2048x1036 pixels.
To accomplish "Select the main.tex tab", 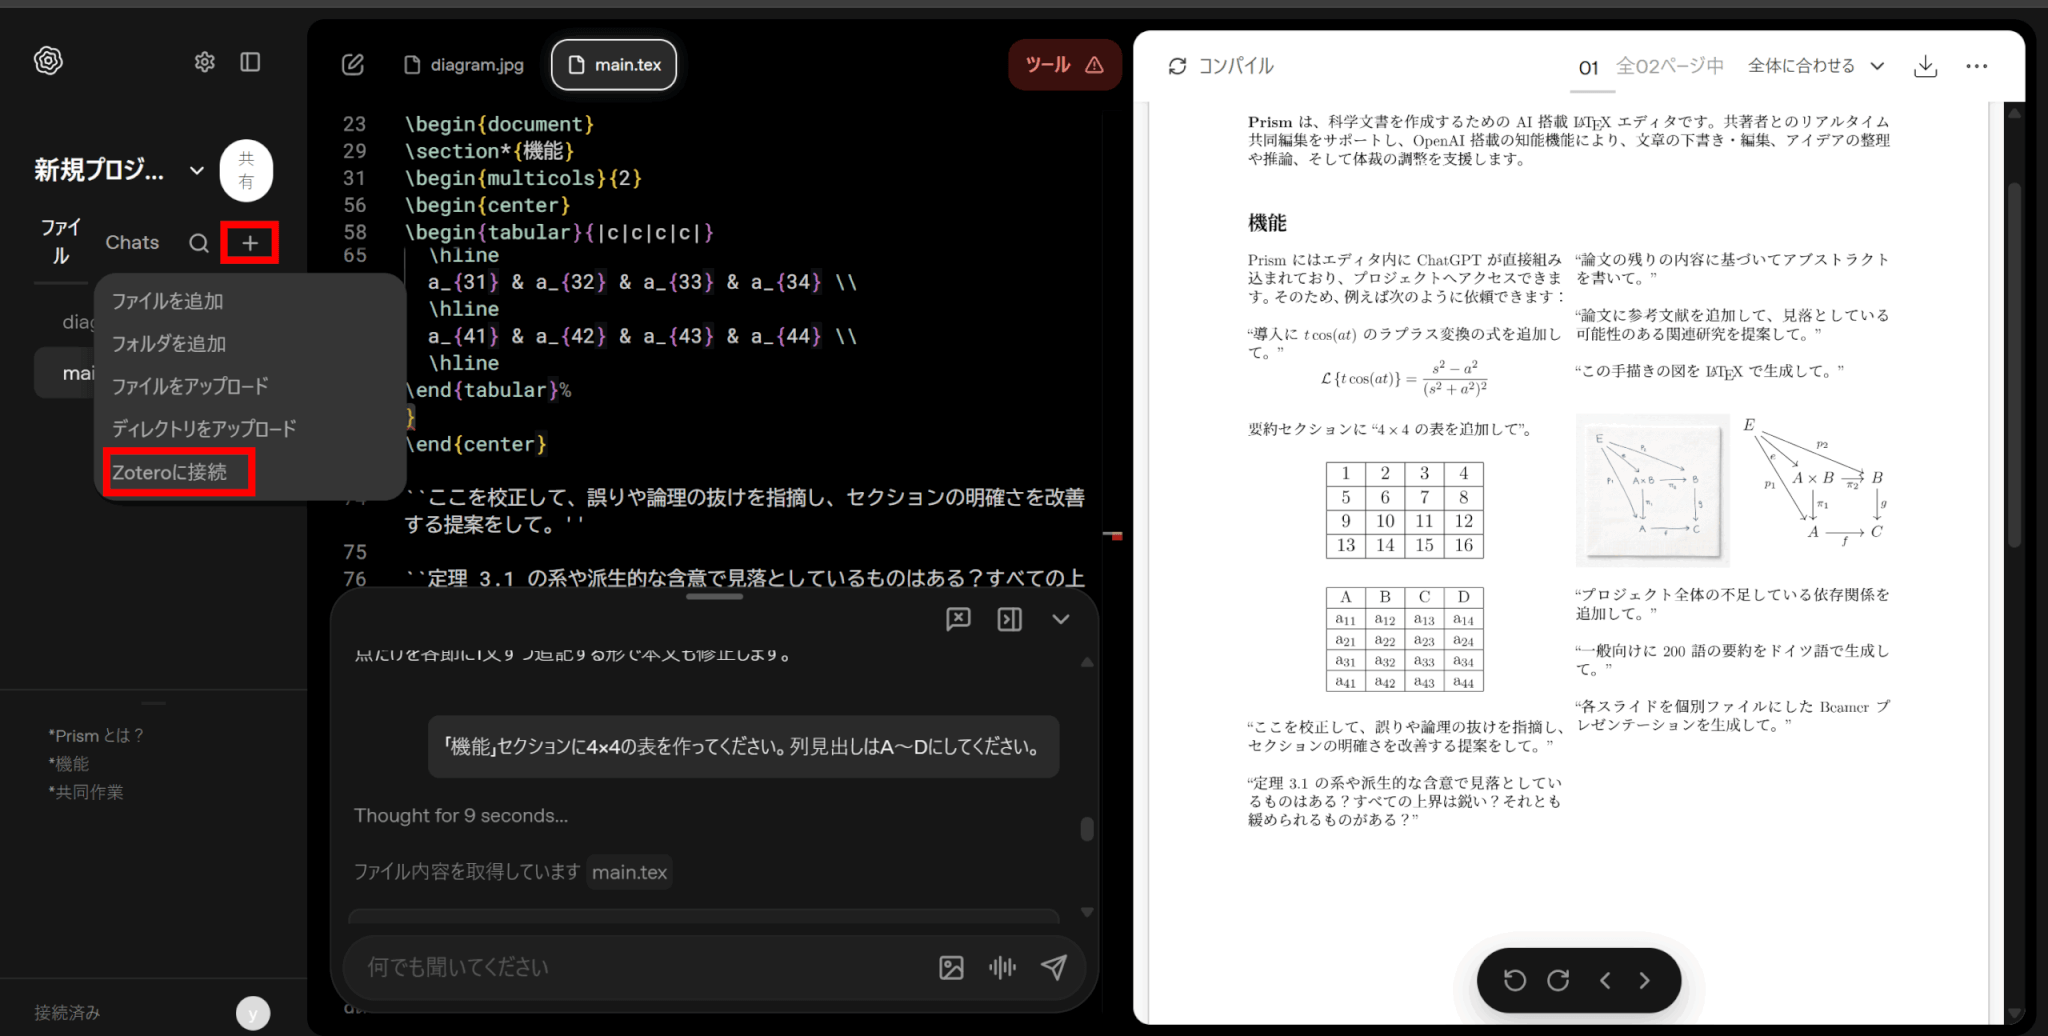I will click(614, 65).
